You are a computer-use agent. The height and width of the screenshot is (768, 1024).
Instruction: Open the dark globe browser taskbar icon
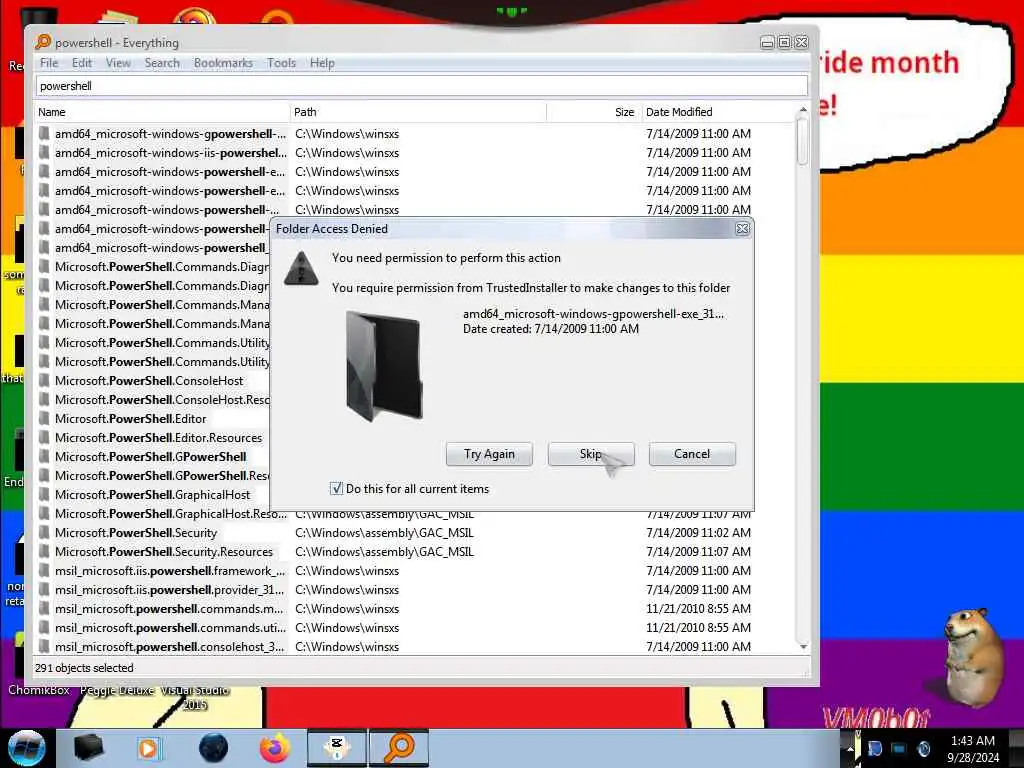[x=213, y=748]
